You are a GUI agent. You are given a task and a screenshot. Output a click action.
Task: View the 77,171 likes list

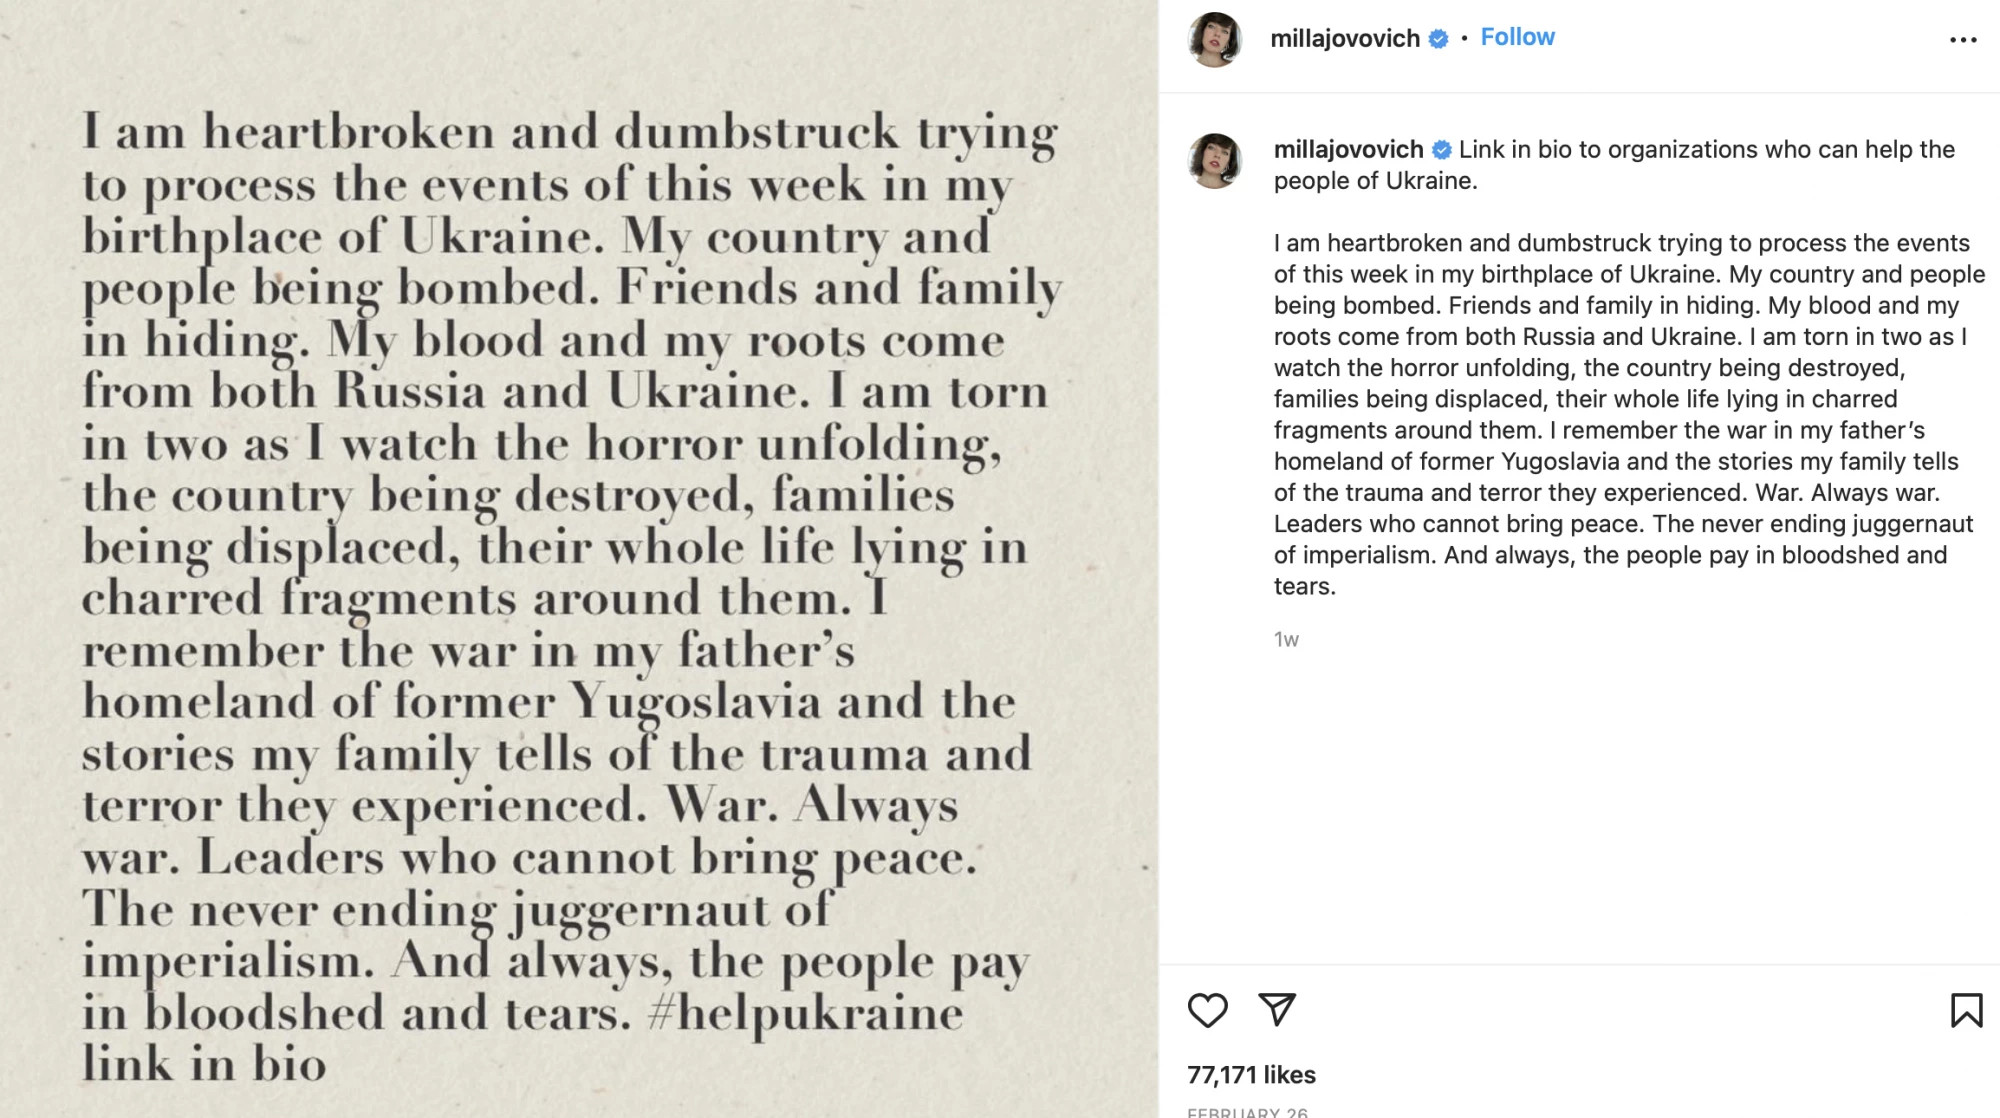pos(1251,1075)
